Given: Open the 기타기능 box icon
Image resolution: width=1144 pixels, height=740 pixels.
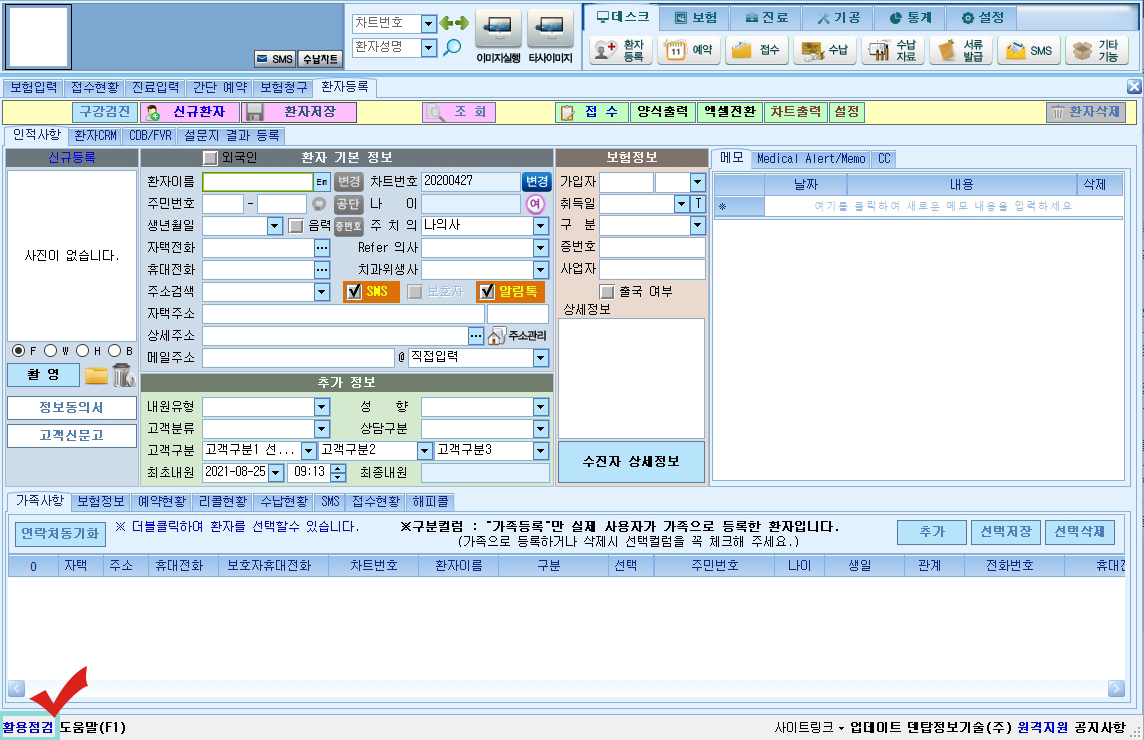Looking at the screenshot, I should pos(1097,50).
